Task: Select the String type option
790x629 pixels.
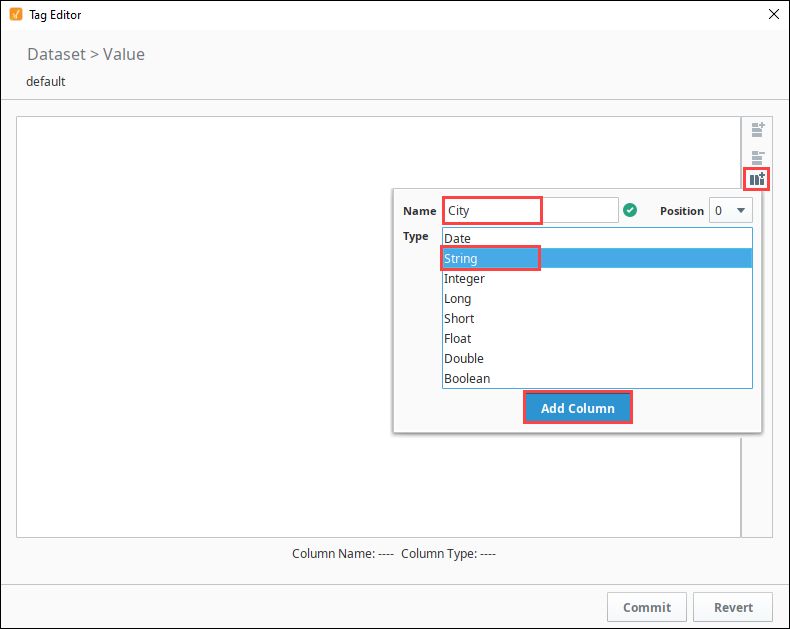Action: click(x=597, y=258)
